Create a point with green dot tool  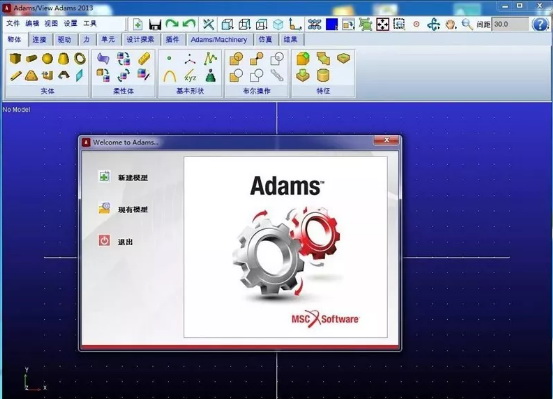pyautogui.click(x=169, y=58)
